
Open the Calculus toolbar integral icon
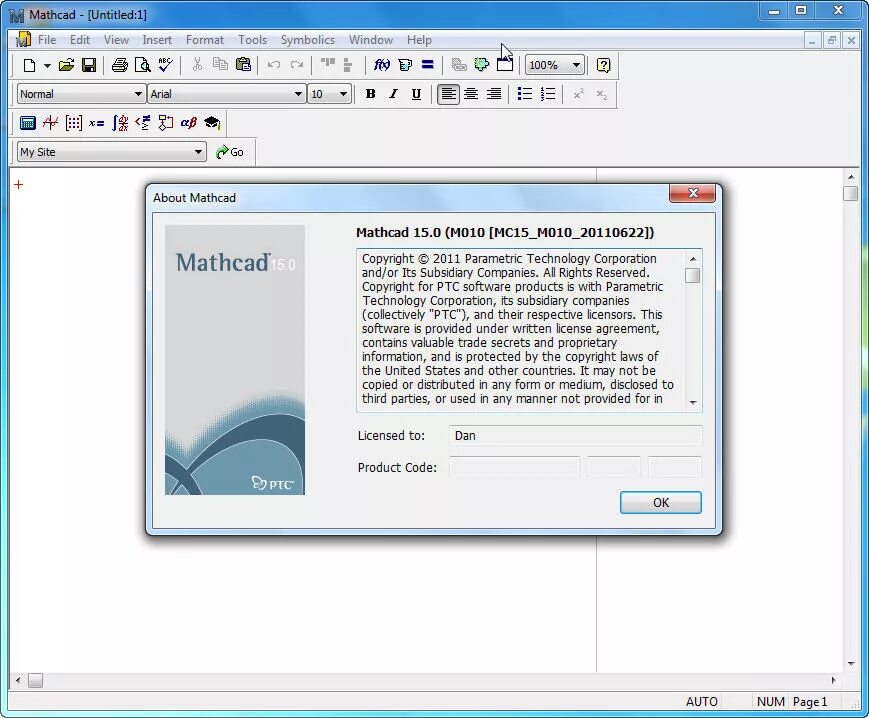point(120,122)
